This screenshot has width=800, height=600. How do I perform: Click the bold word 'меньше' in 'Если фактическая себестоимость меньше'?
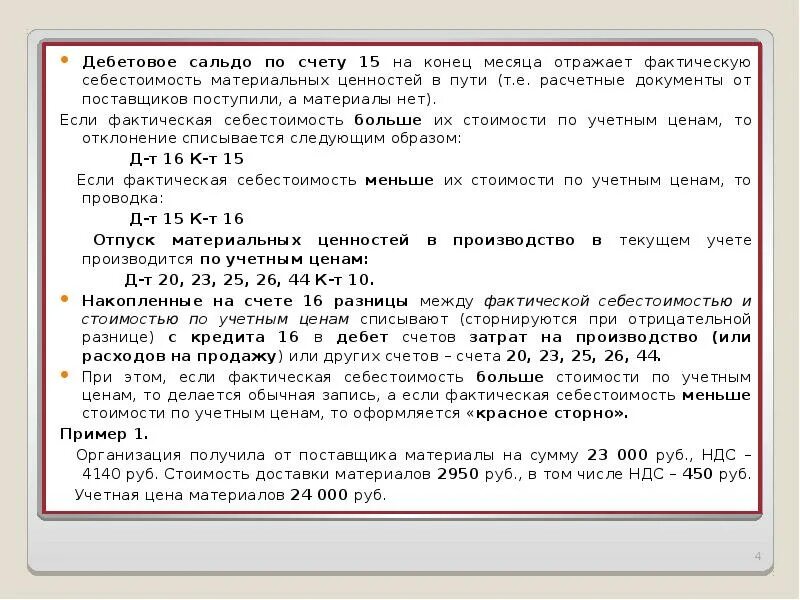click(399, 180)
